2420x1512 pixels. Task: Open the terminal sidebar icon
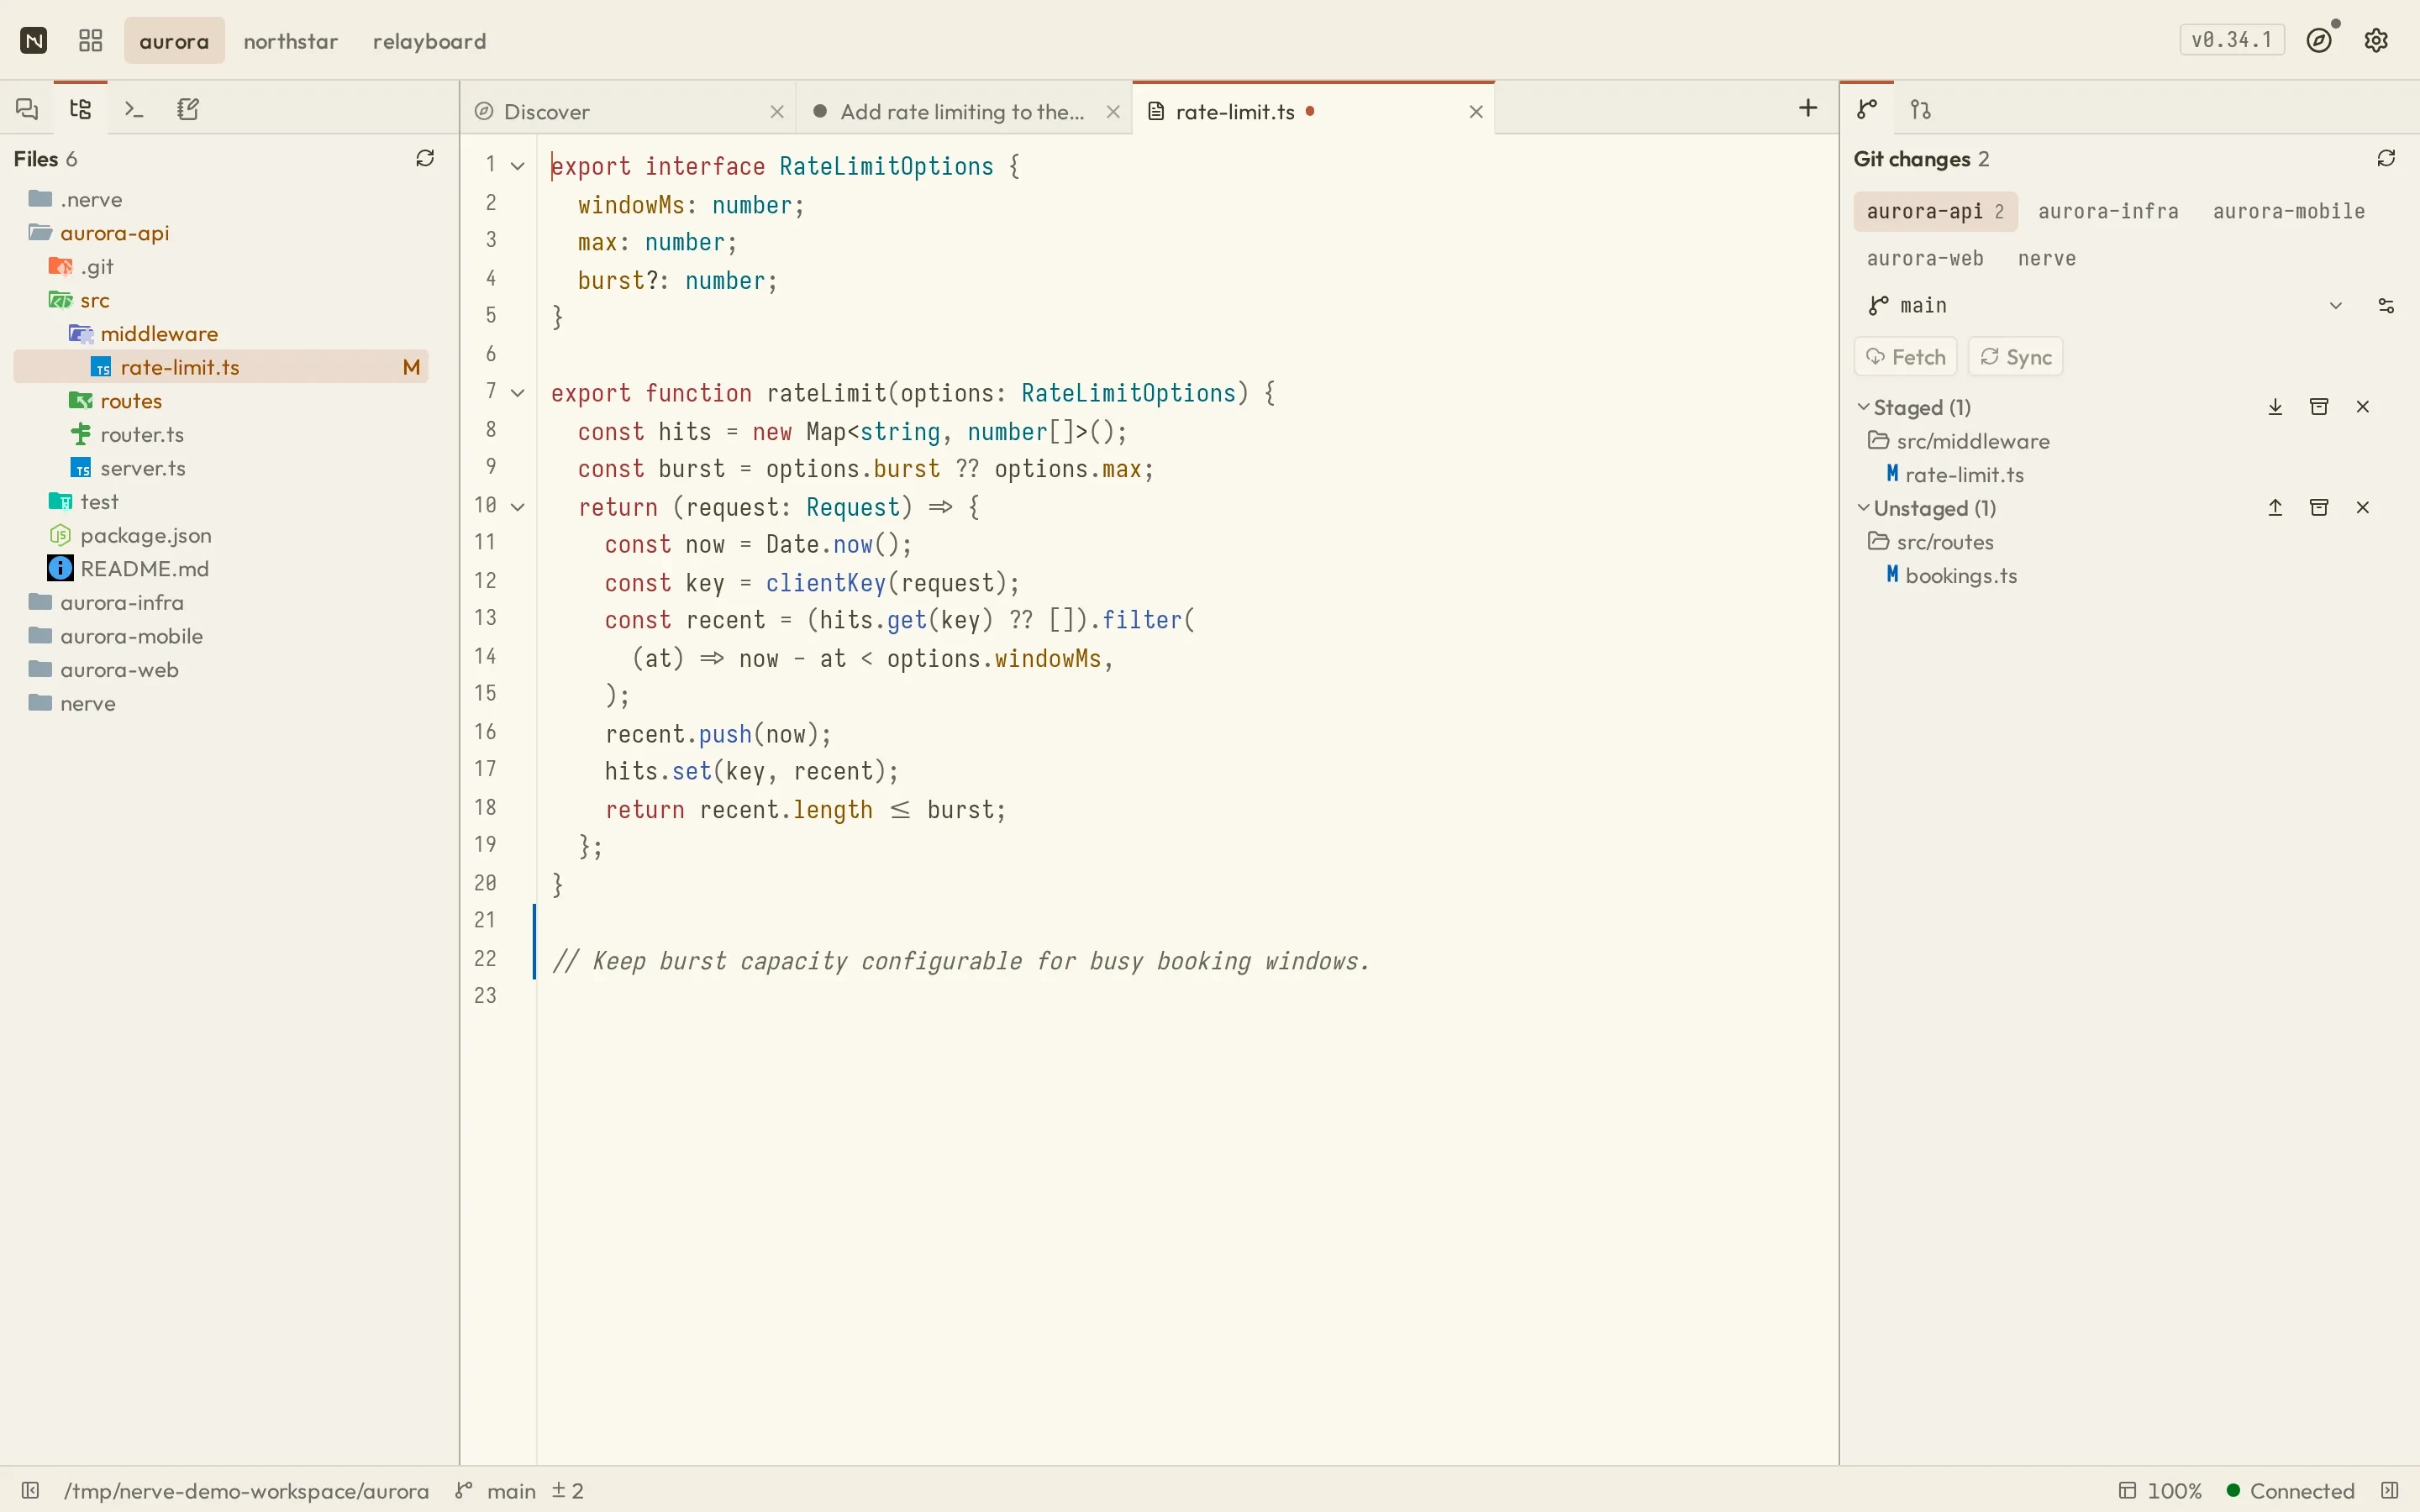pos(134,109)
